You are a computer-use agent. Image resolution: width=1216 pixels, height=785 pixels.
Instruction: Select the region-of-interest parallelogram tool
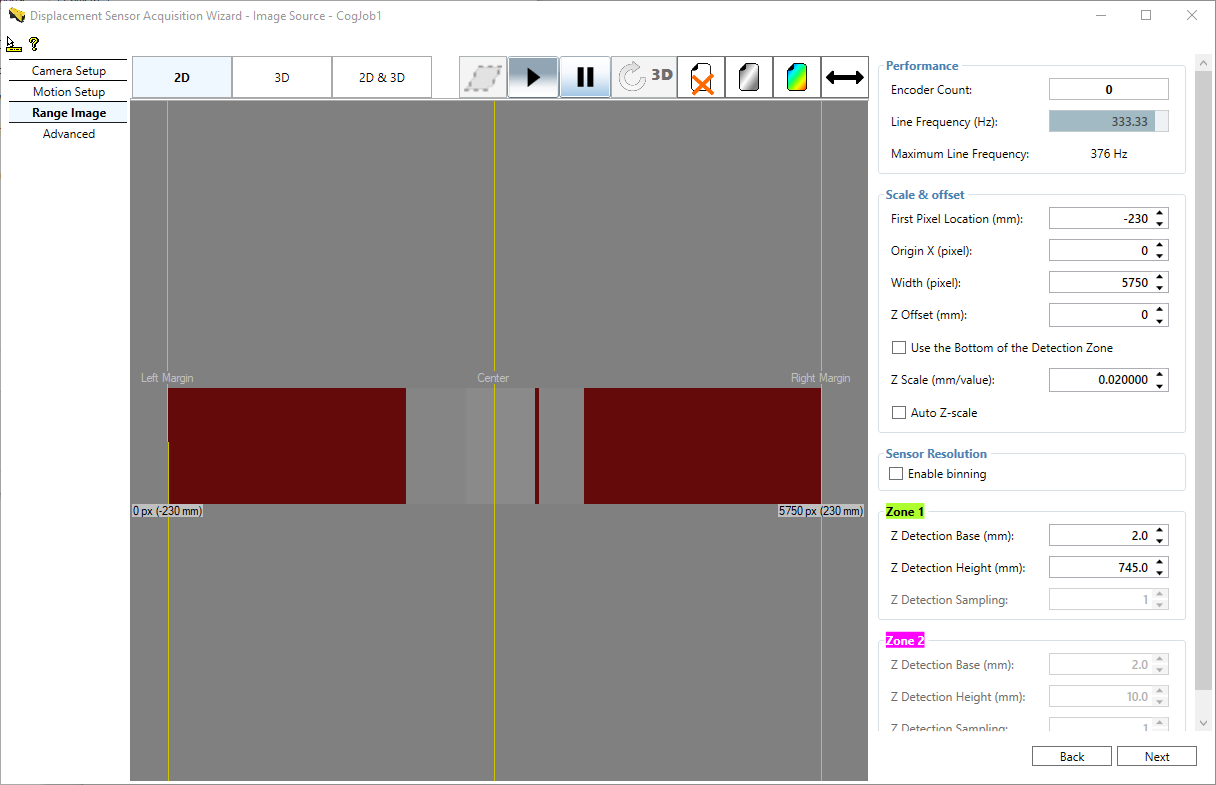pos(483,77)
